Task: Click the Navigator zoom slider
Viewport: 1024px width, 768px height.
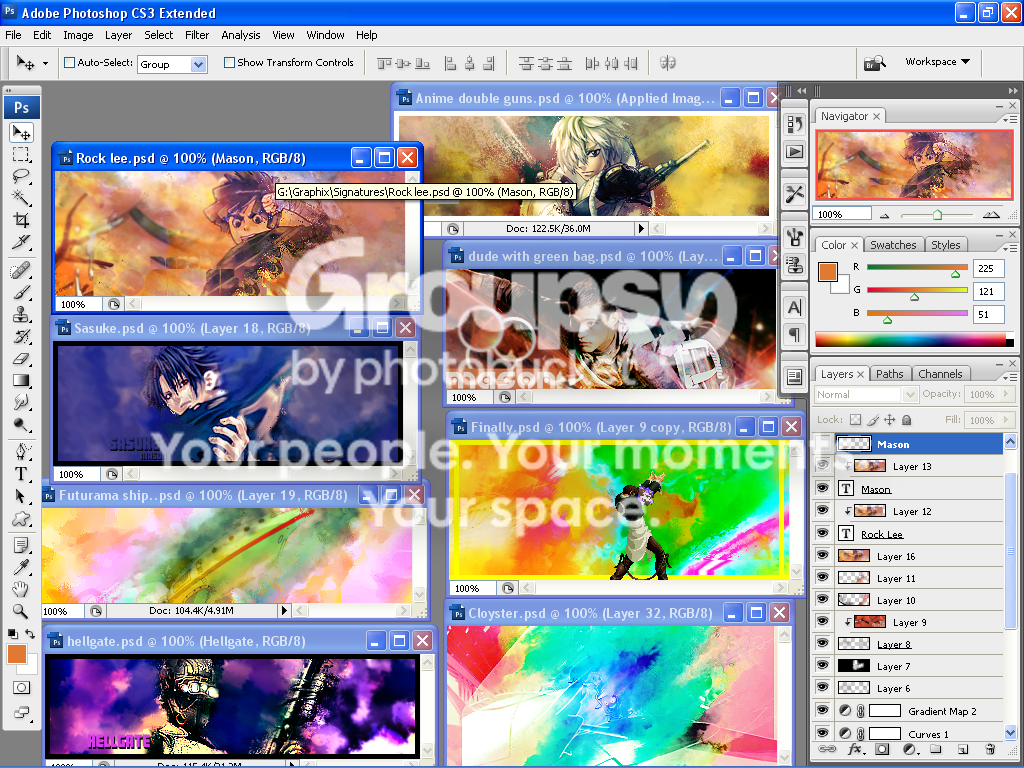Action: (937, 215)
